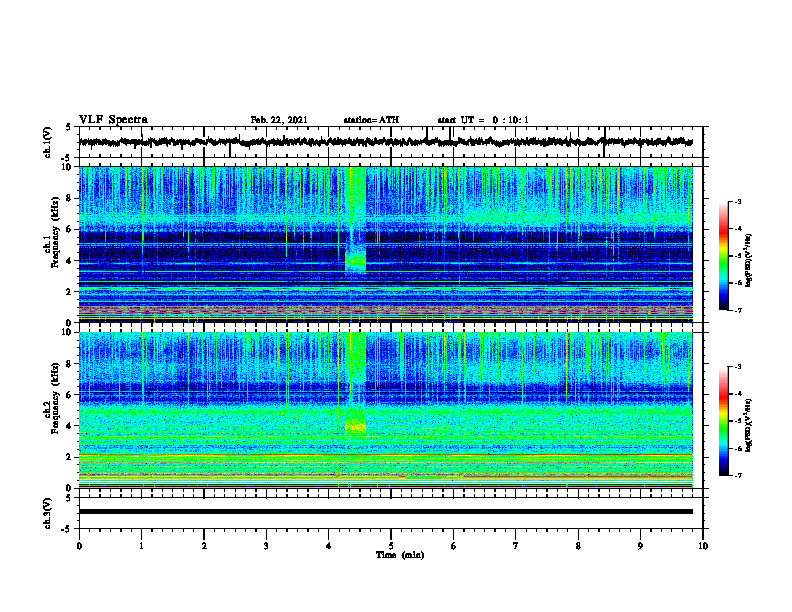
Task: Click the "VLF Spectra" title text
Action: click(x=113, y=120)
